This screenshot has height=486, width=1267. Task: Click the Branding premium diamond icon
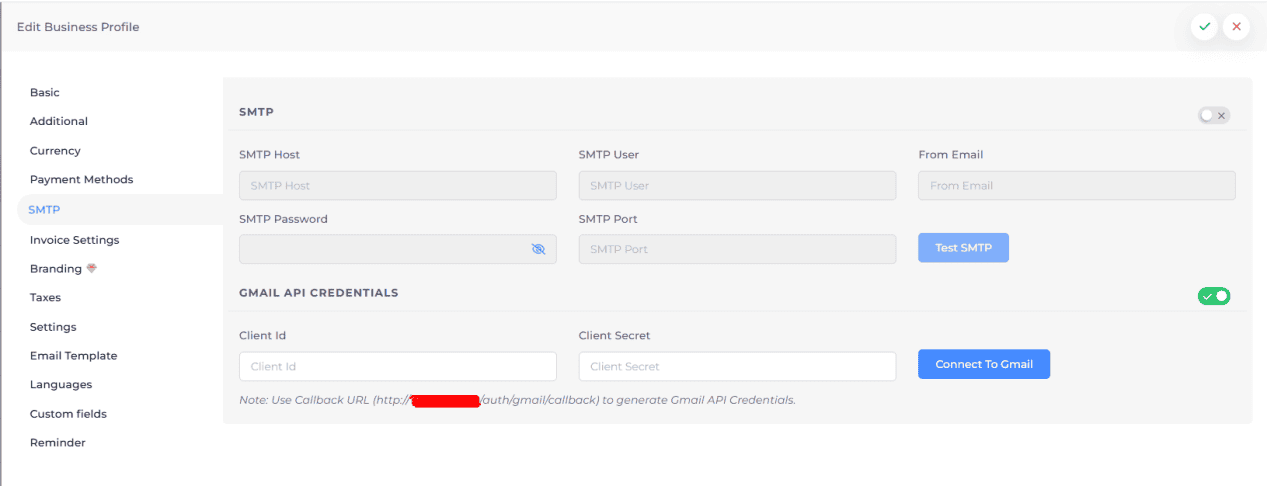coord(92,269)
